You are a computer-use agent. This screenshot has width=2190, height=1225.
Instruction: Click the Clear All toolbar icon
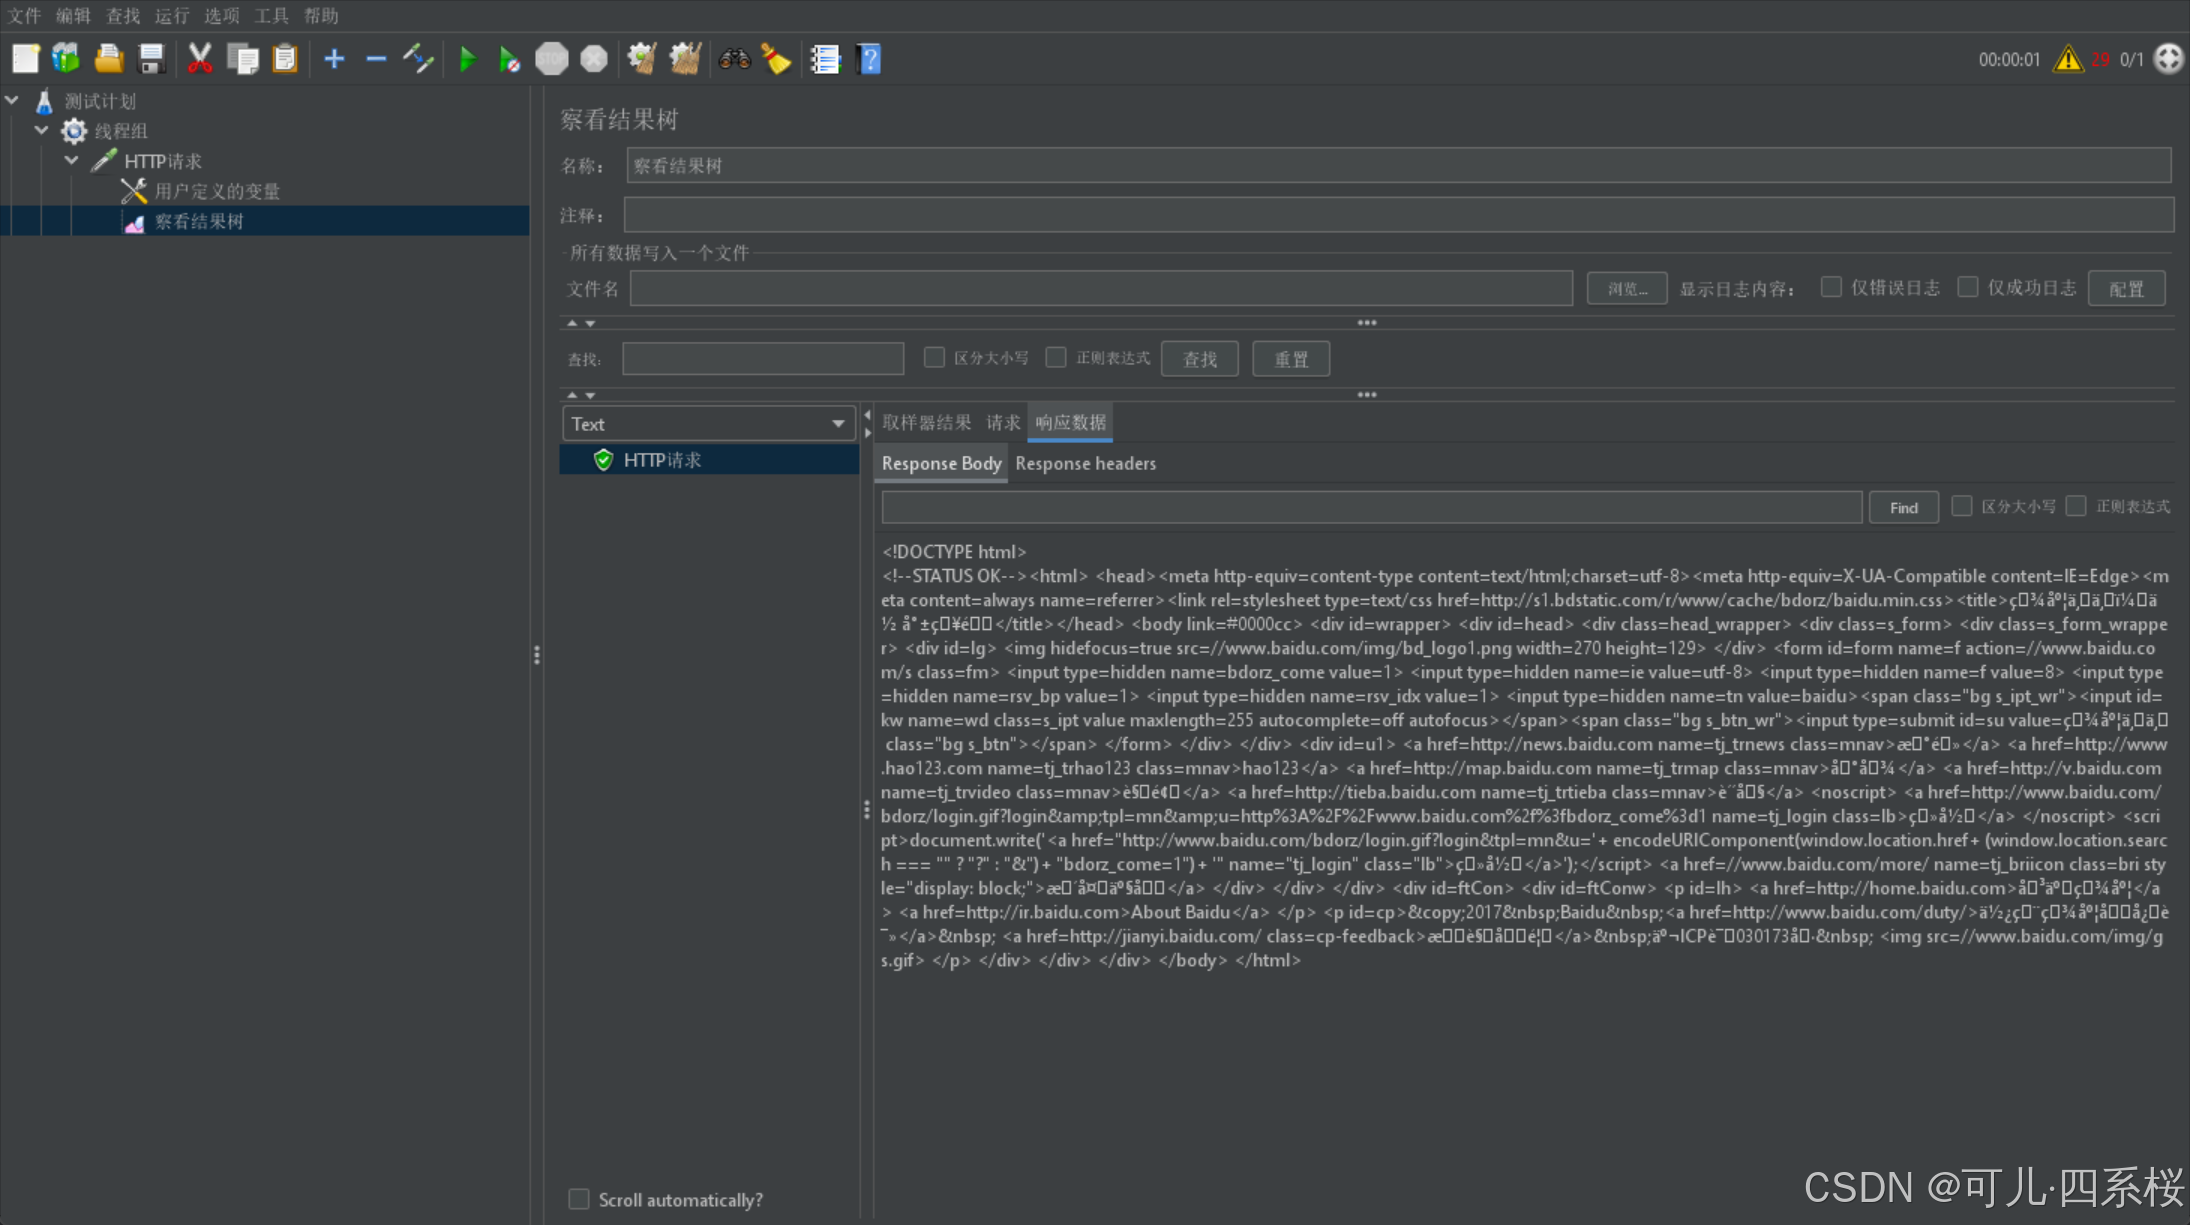[685, 60]
